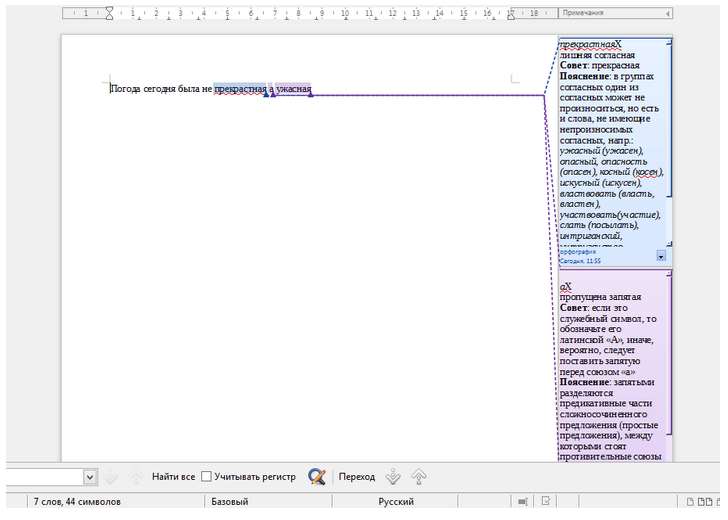
Task: Open the Find & Replace magnifier icon
Action: pyautogui.click(x=317, y=477)
